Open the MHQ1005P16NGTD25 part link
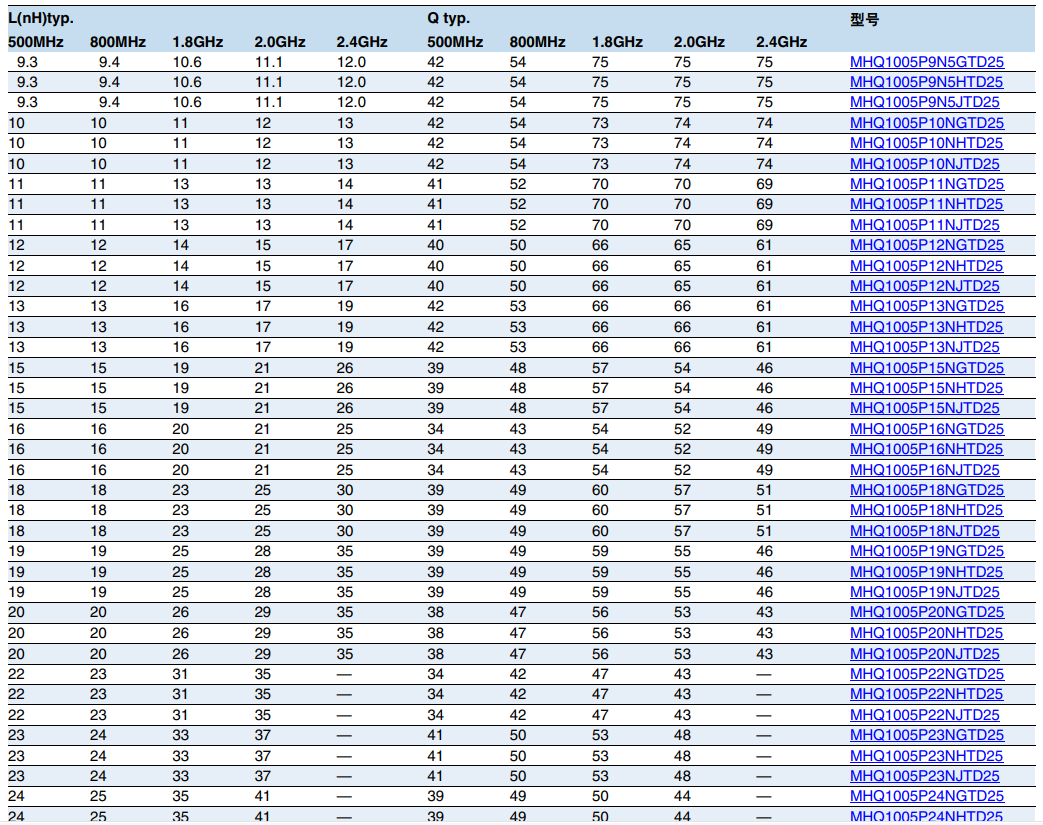The height and width of the screenshot is (825, 1043). click(927, 429)
